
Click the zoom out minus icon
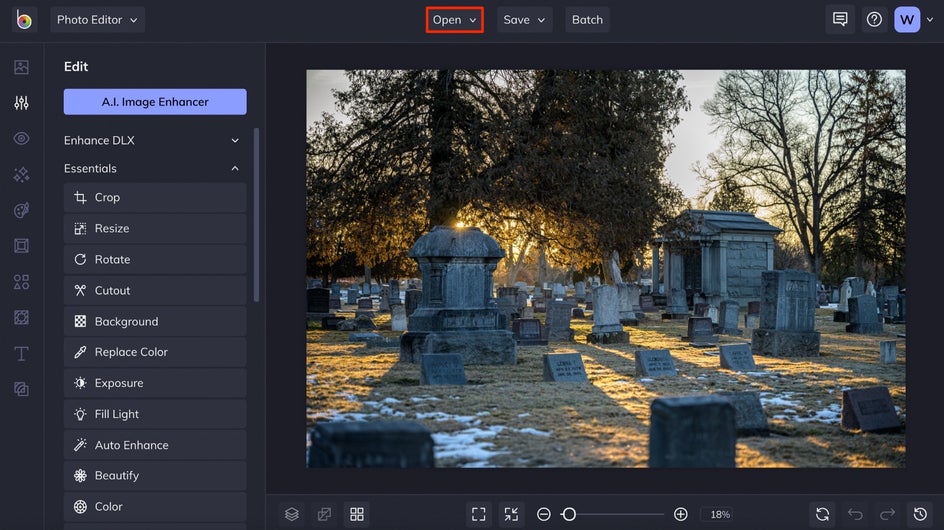(544, 514)
